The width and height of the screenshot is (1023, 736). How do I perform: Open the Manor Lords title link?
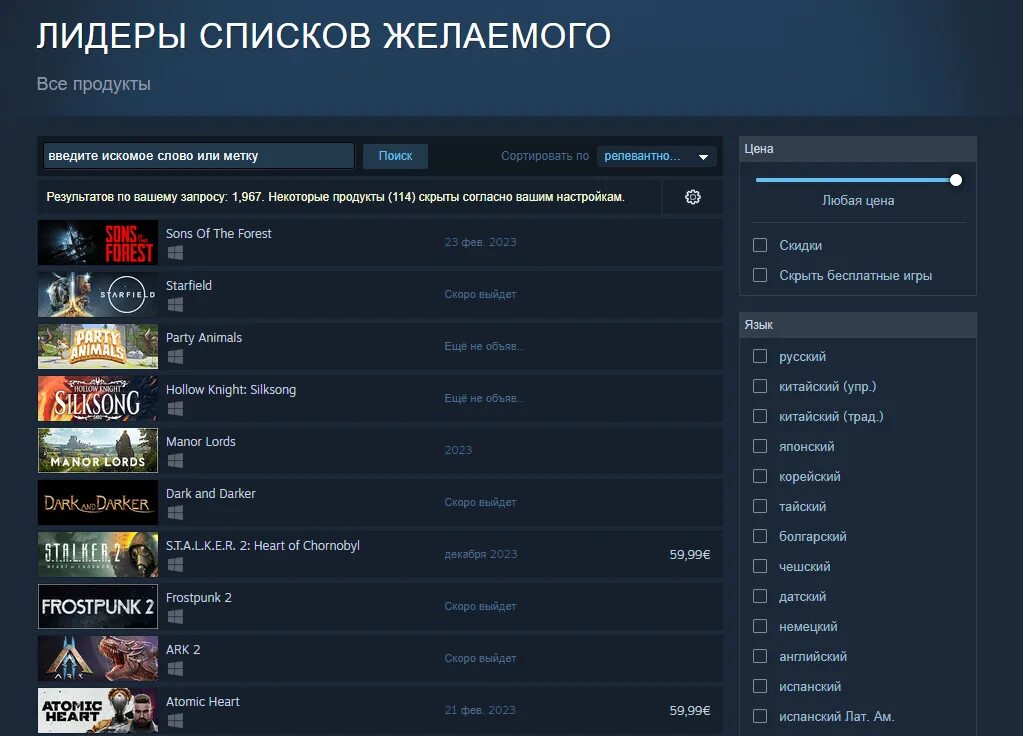click(200, 442)
